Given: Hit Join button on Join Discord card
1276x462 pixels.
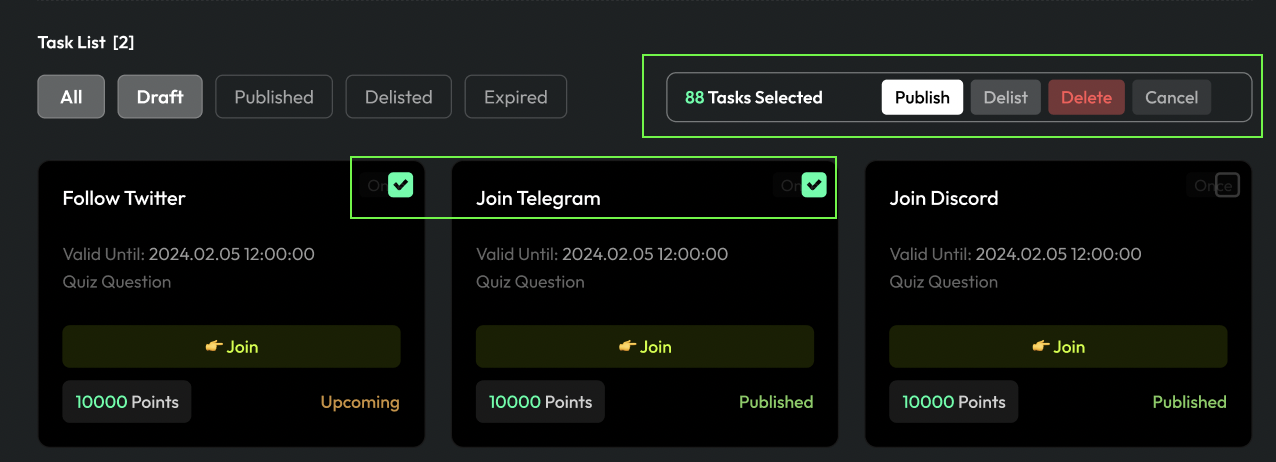Looking at the screenshot, I should pos(1058,347).
